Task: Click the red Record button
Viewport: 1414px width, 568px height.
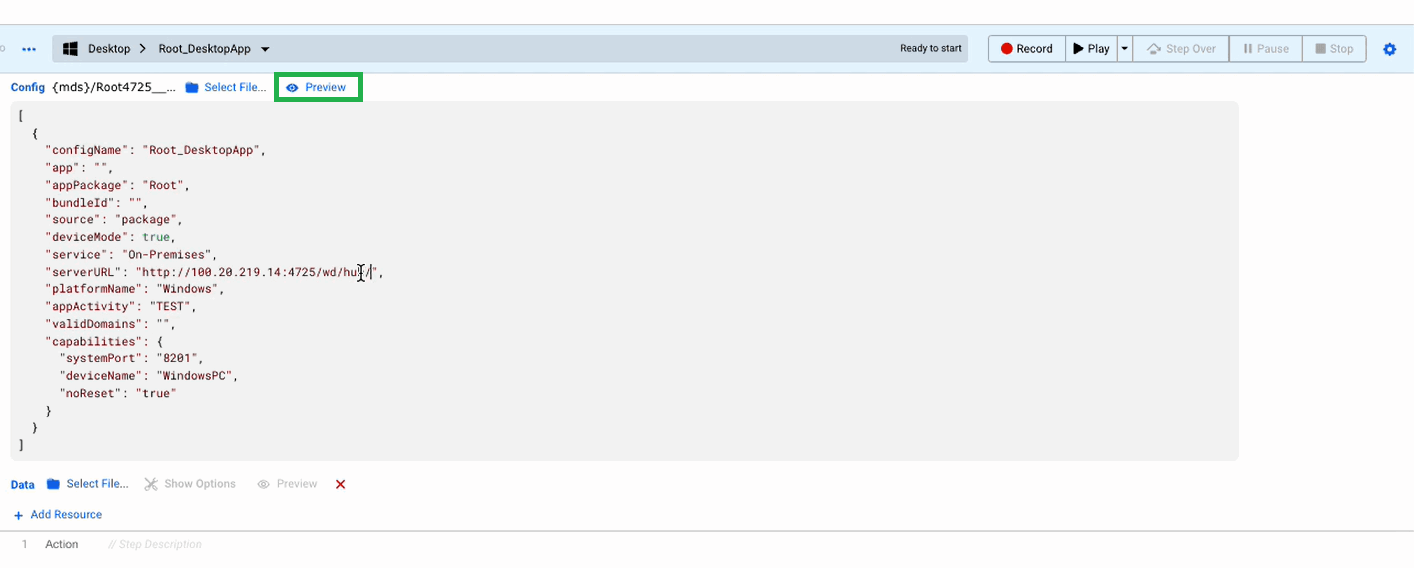Action: click(x=1026, y=49)
